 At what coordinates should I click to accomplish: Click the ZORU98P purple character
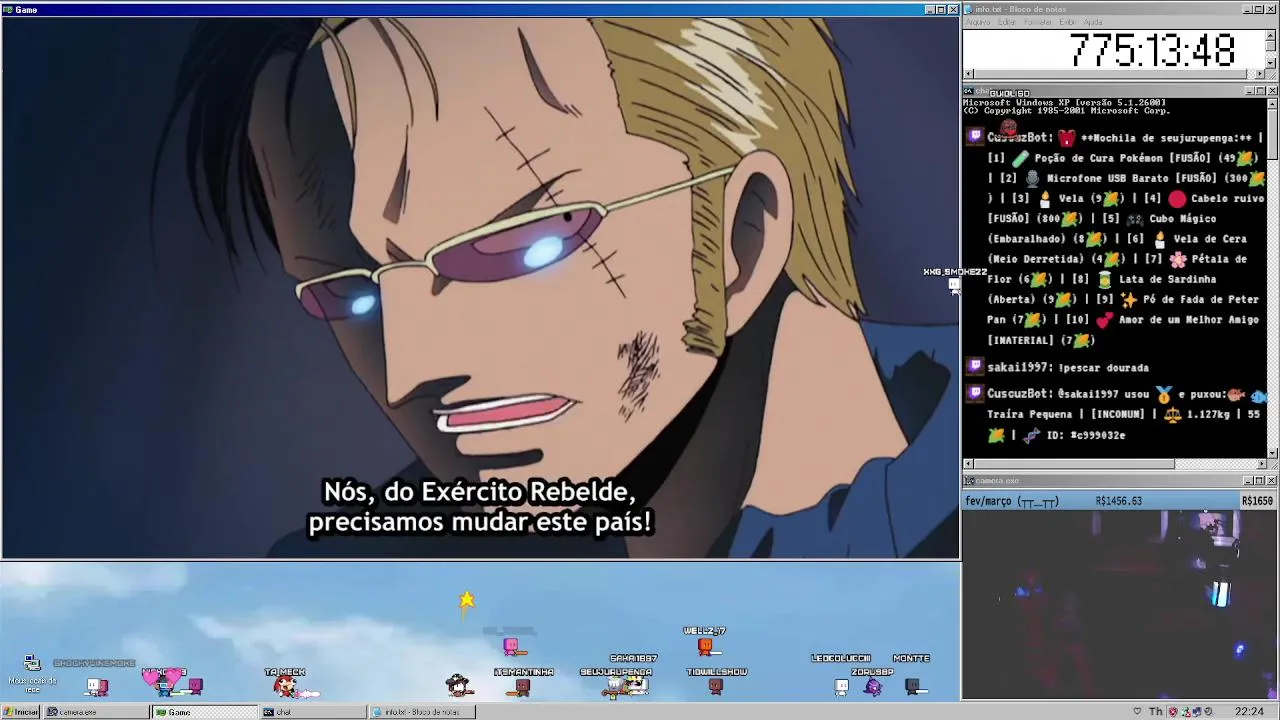873,686
